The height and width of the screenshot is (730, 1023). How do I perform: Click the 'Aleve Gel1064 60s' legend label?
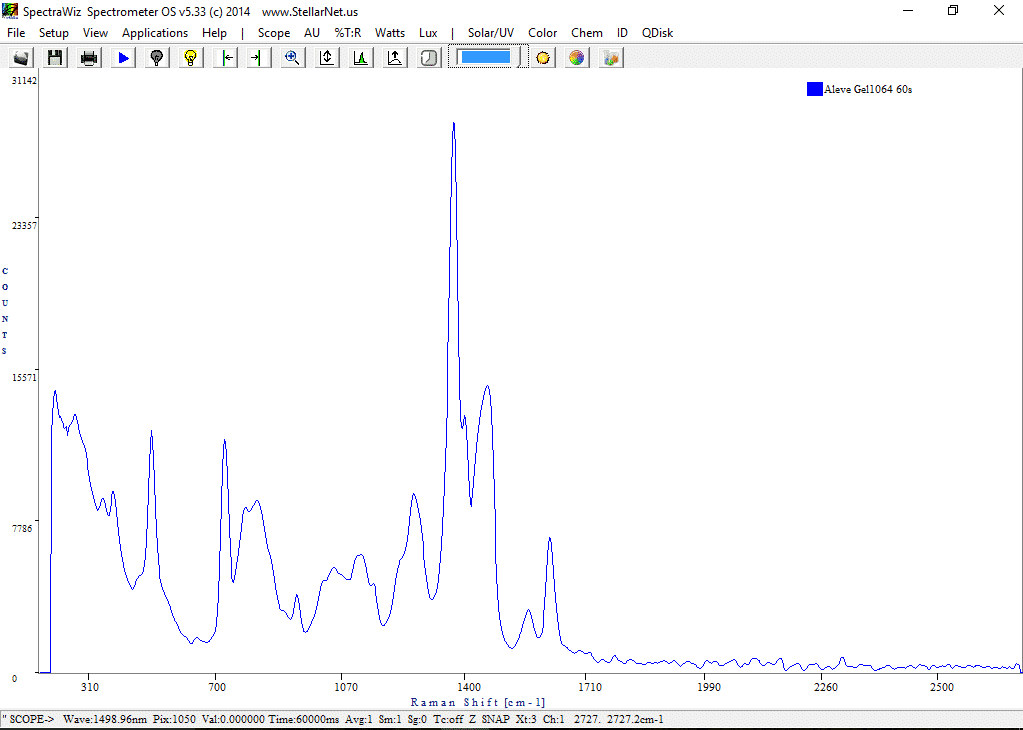(868, 89)
